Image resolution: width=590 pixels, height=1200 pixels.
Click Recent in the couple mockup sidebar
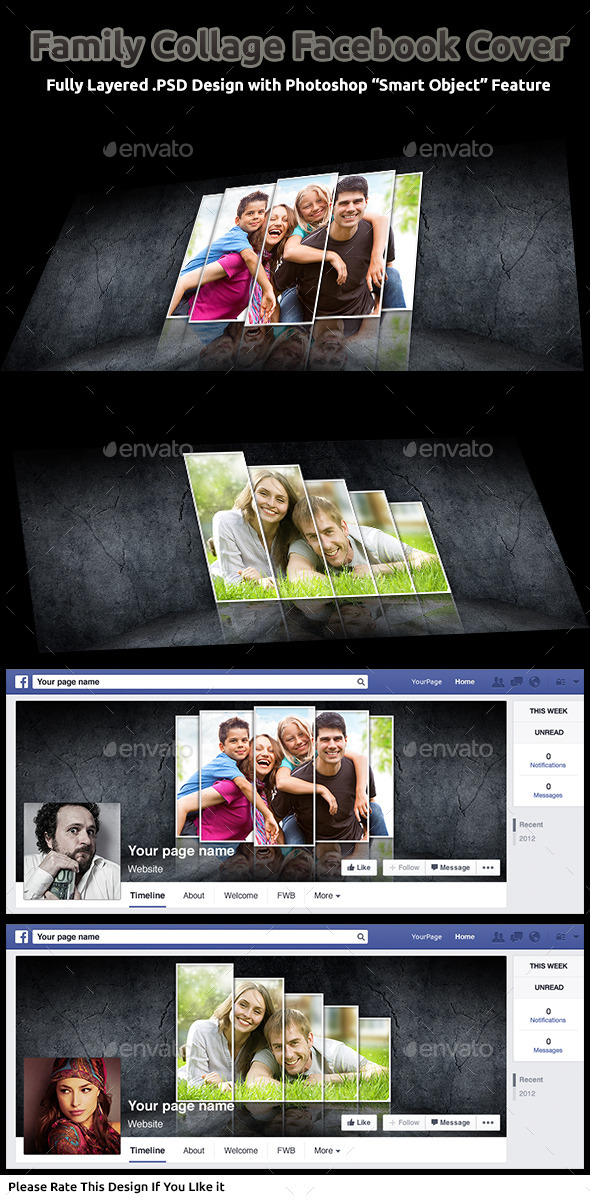pyautogui.click(x=531, y=1080)
